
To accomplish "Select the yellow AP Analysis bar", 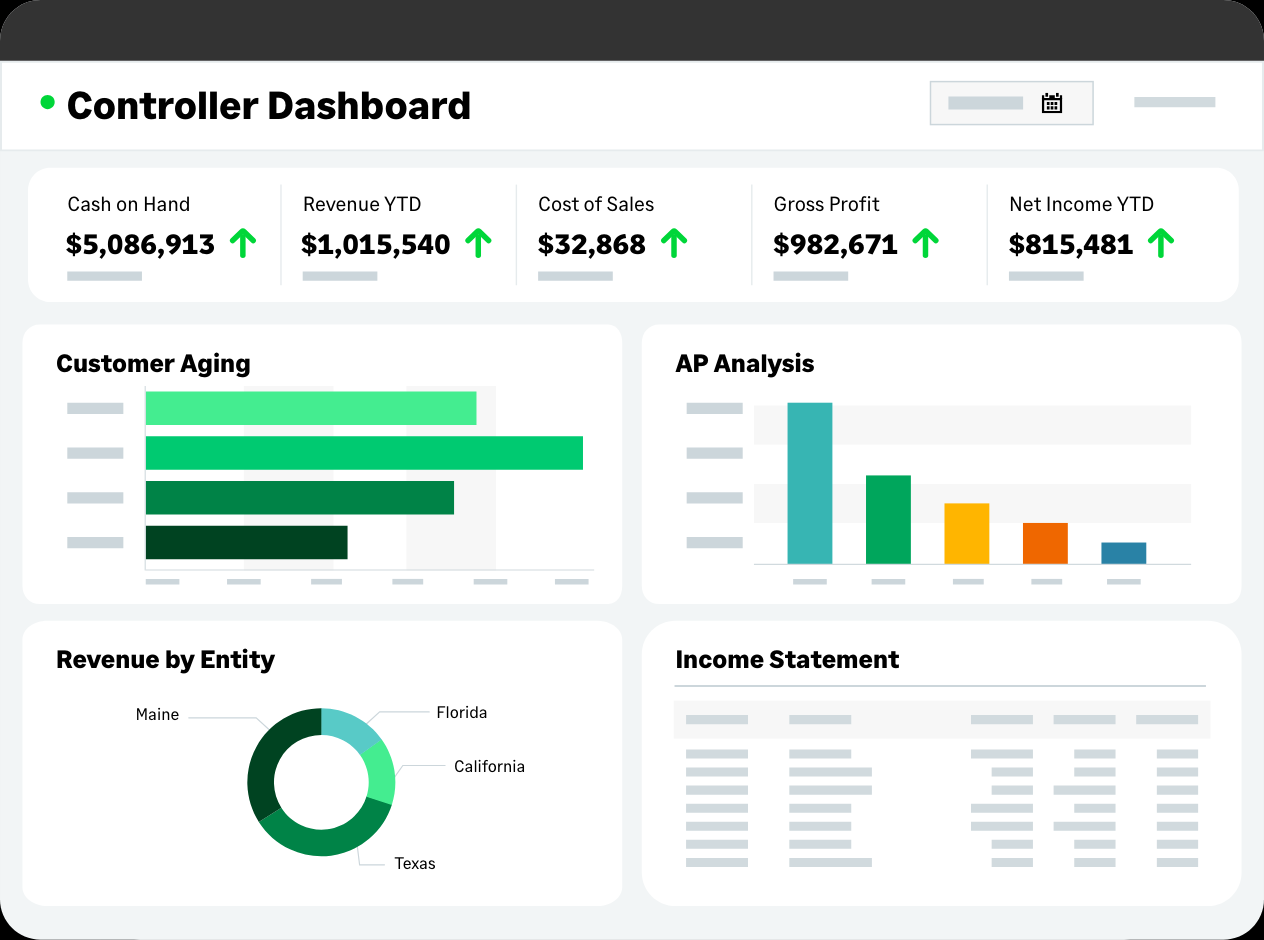I will point(967,534).
